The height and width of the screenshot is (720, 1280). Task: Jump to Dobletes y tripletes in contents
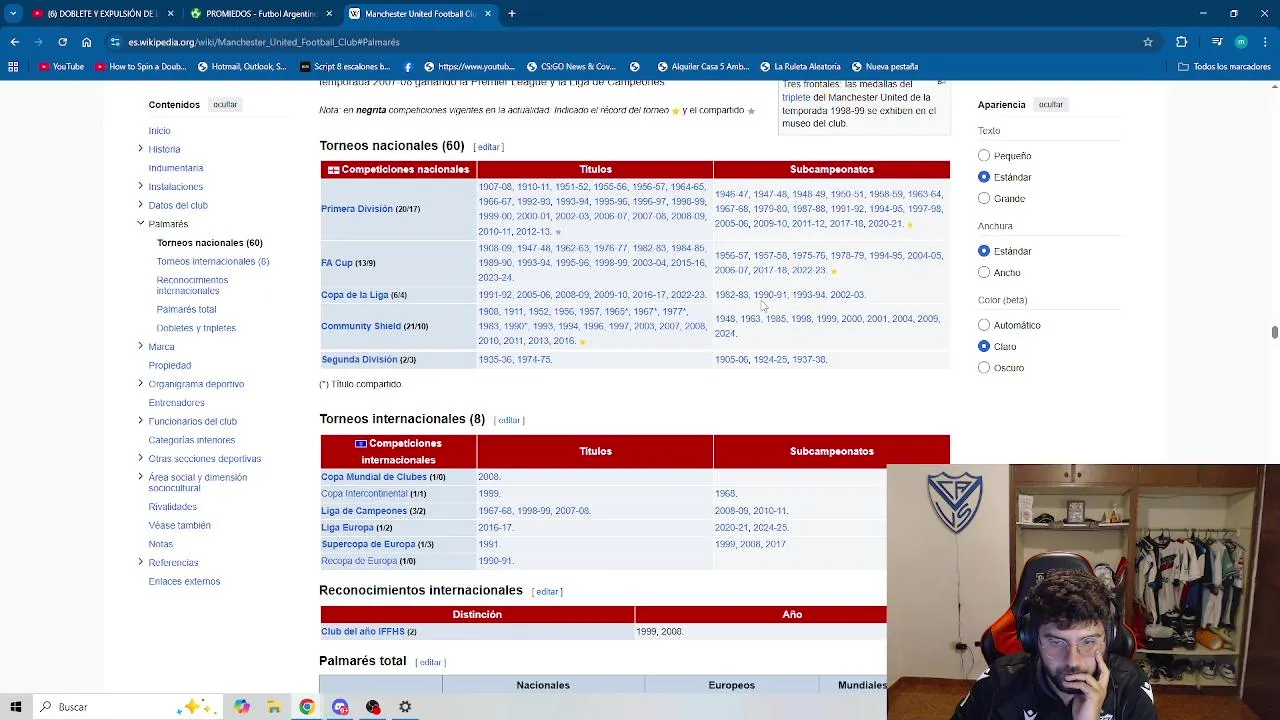(196, 328)
